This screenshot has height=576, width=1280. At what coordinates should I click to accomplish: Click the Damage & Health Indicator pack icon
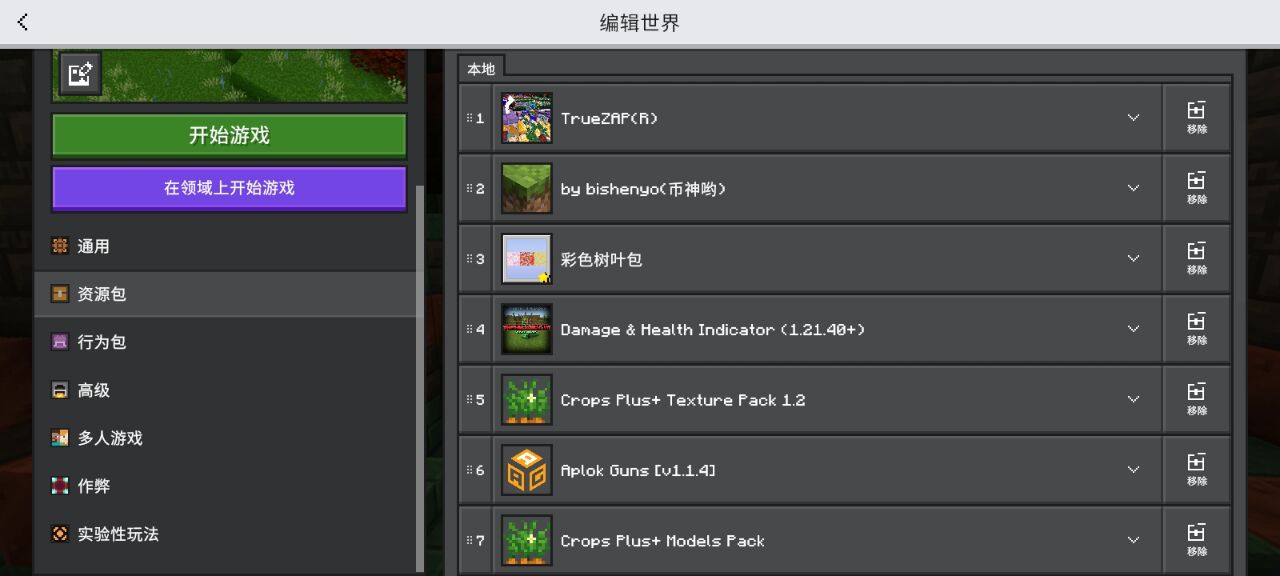point(527,329)
